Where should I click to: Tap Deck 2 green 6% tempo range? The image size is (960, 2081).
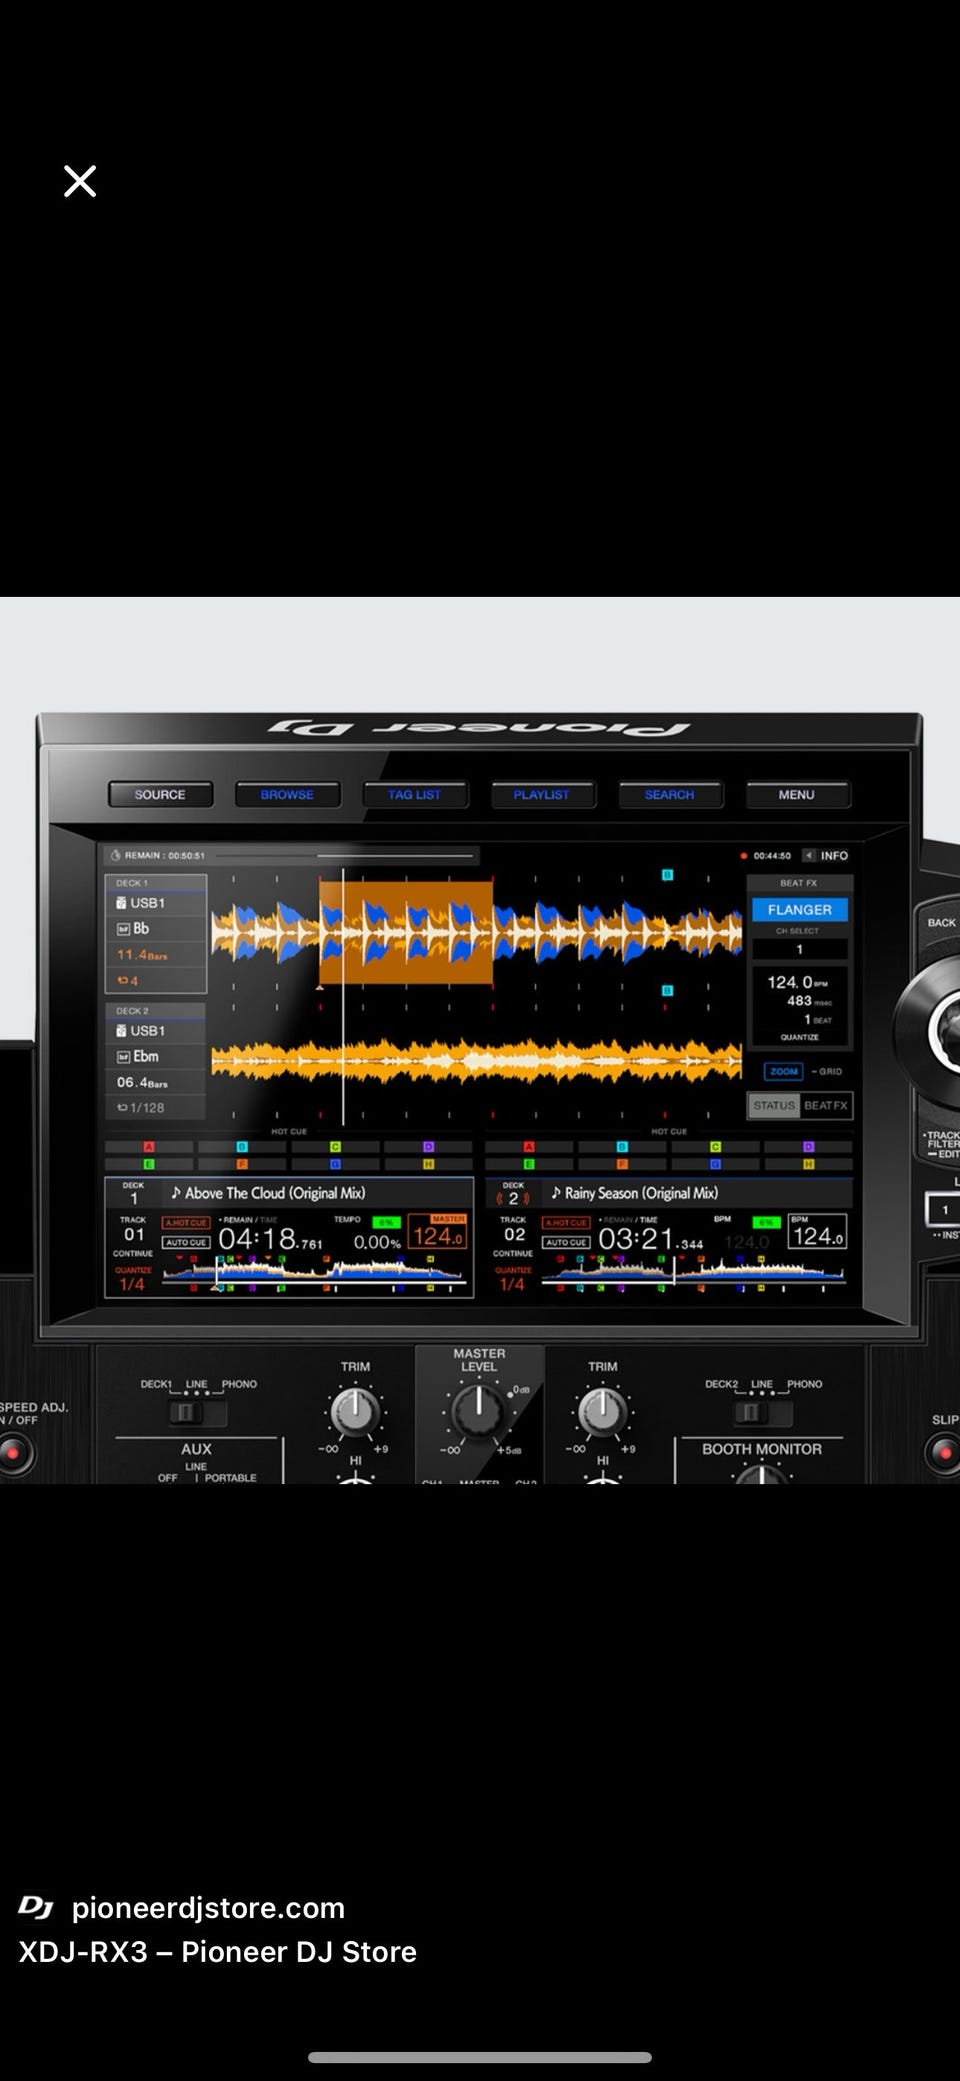click(x=766, y=1222)
